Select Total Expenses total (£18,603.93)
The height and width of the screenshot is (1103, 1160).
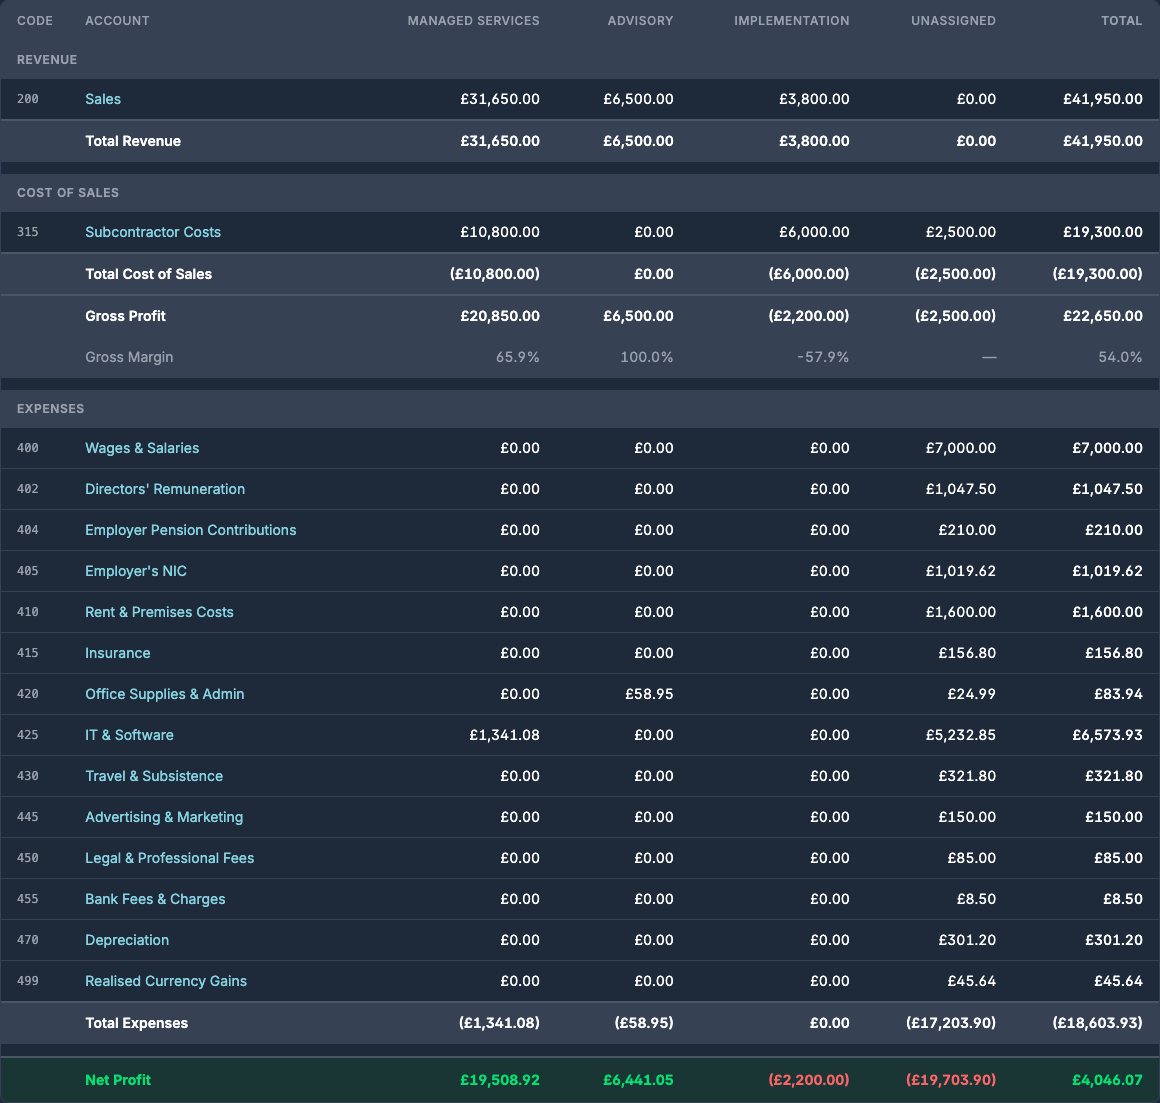[1098, 1023]
